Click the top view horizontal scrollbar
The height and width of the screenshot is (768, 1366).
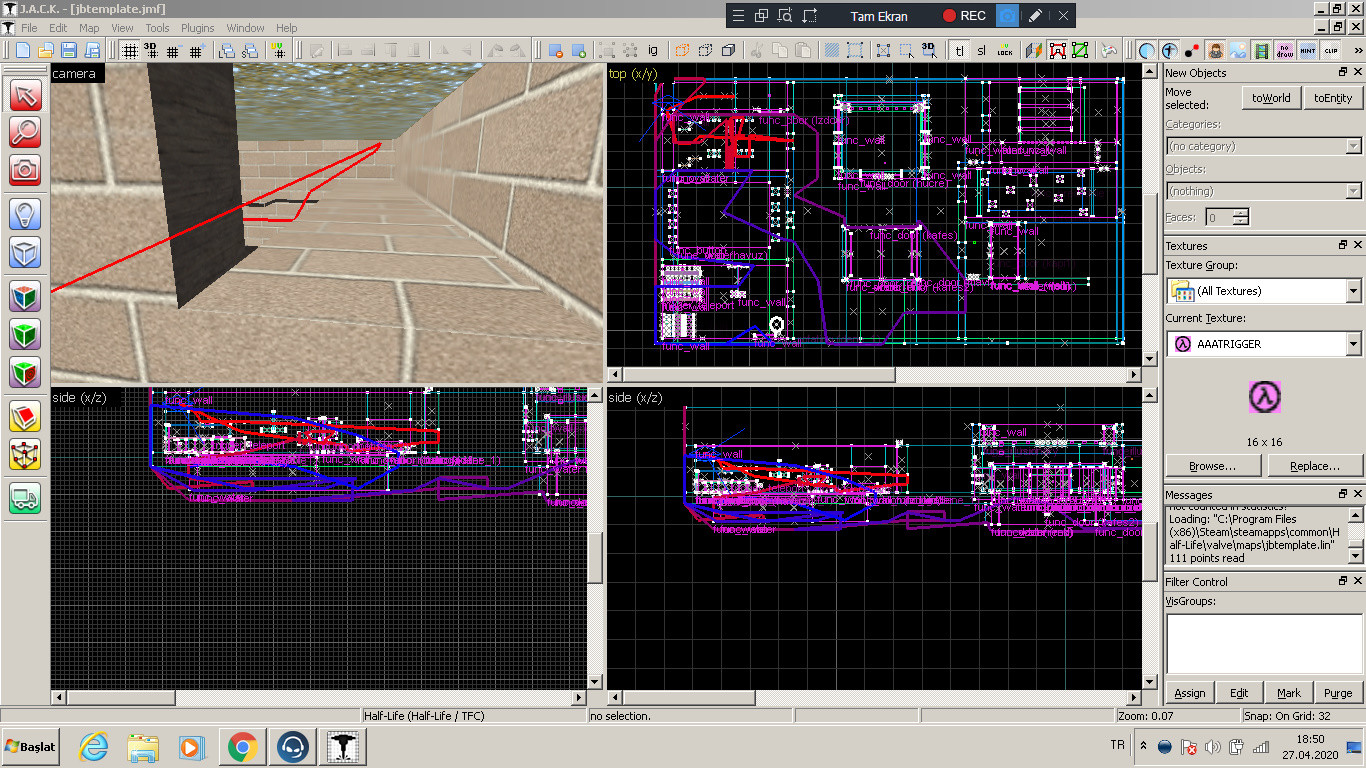874,374
